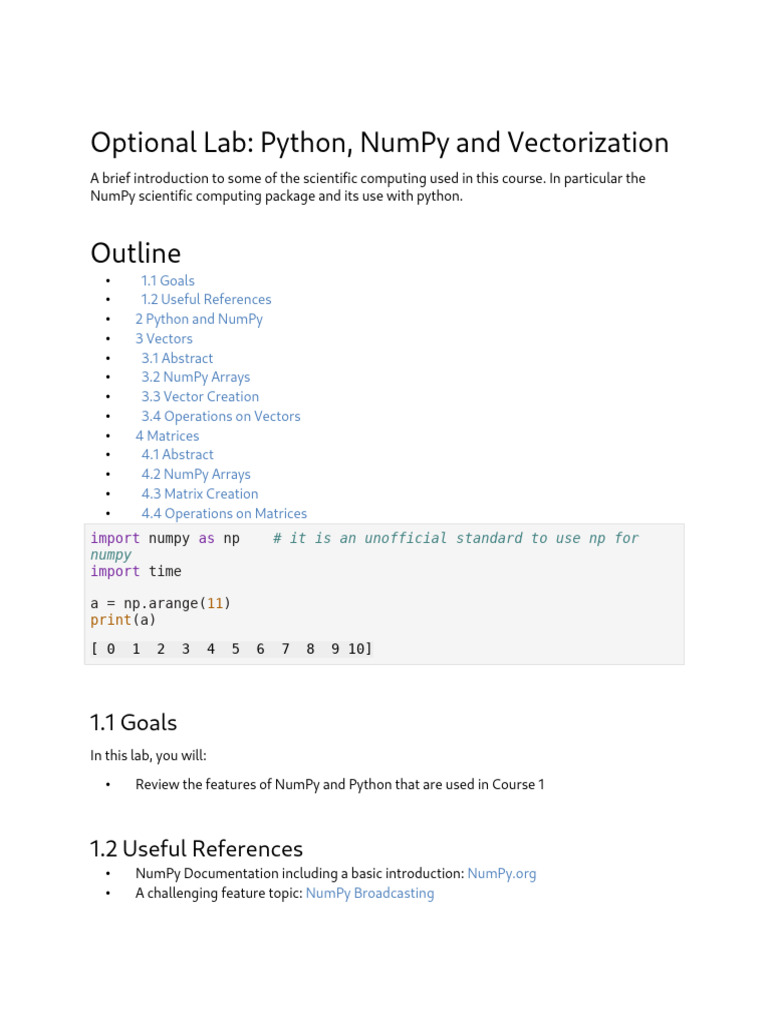Viewport: 768px width, 1024px height.
Task: Go to the 3 Vectors outline link
Action: click(x=164, y=339)
